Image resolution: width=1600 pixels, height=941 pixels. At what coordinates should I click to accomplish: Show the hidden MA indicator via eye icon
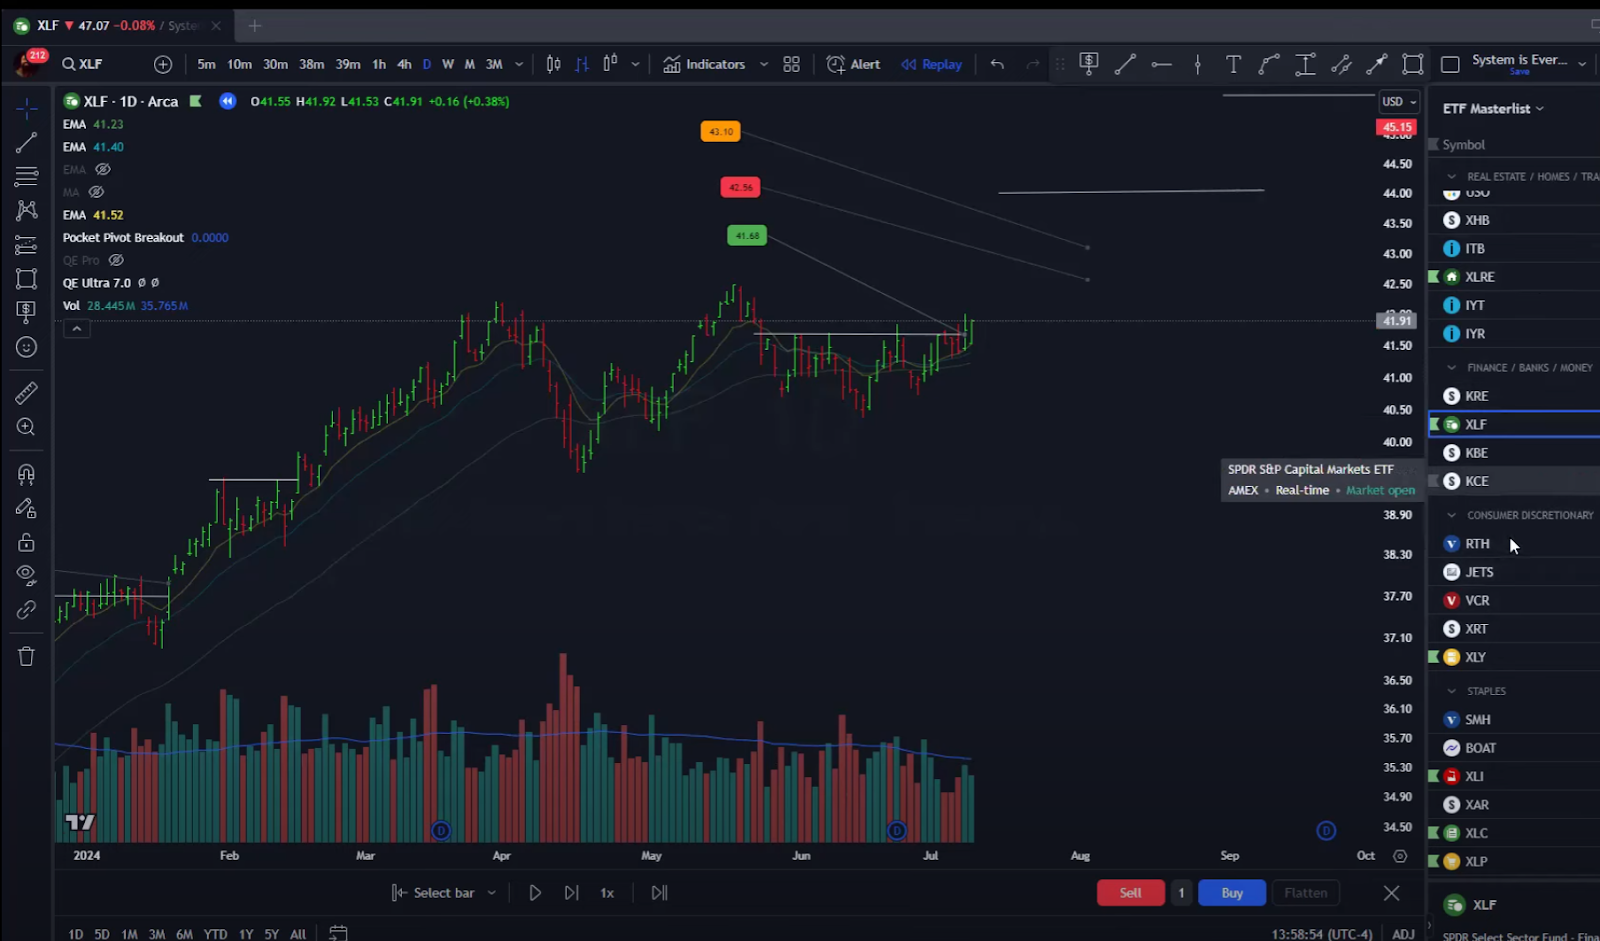point(97,192)
